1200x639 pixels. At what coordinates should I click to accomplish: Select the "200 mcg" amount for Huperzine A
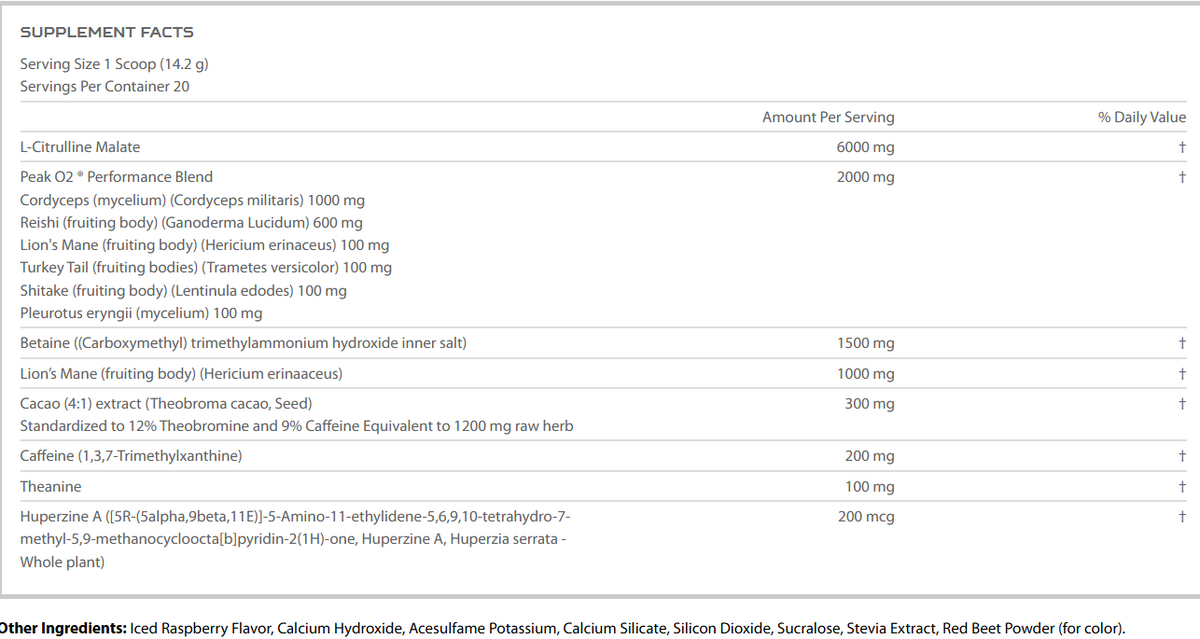tap(867, 517)
